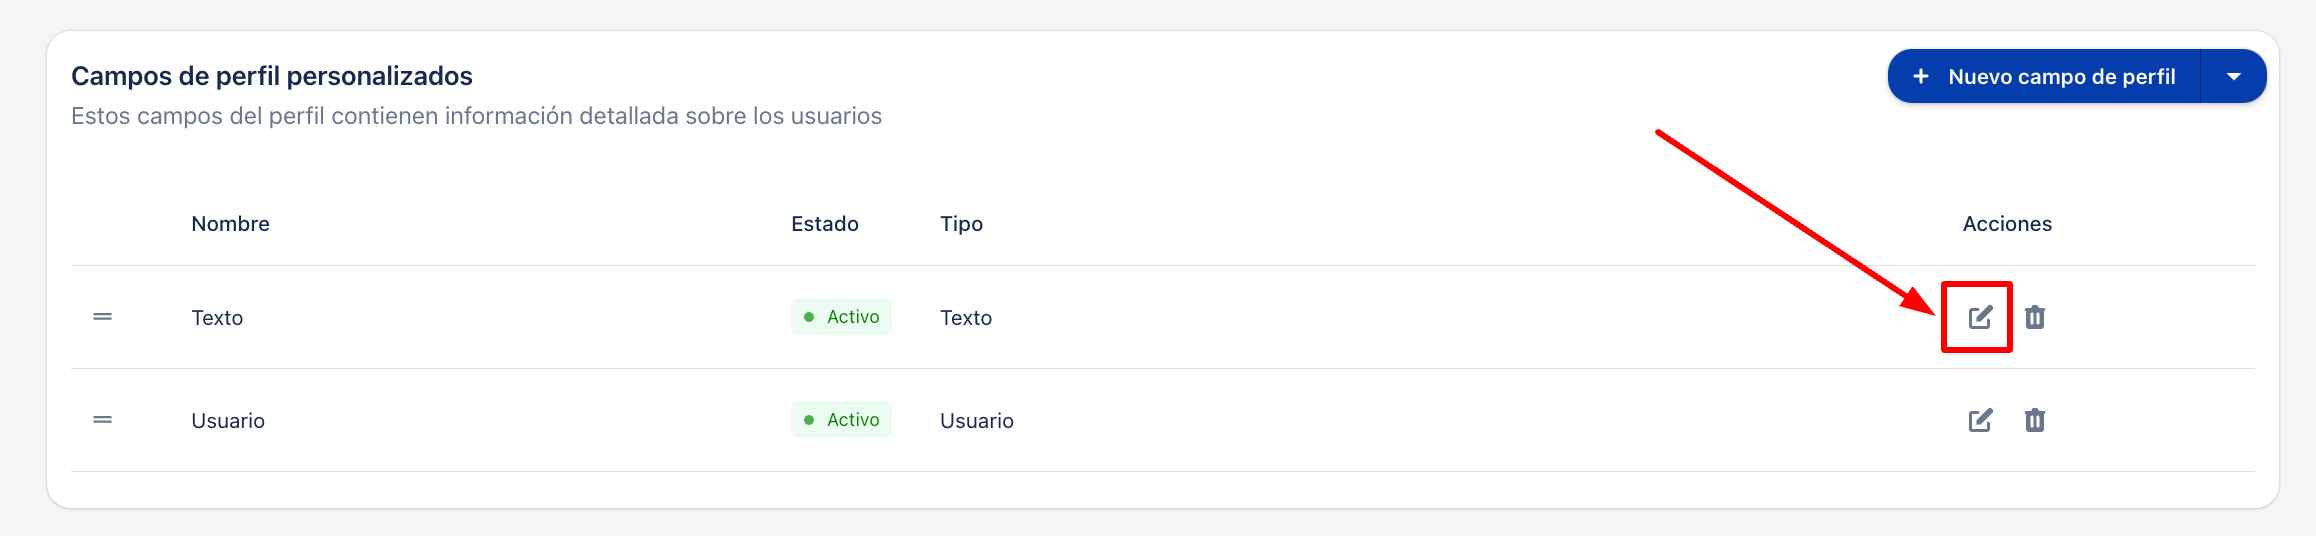Click the Texto field name
The width and height of the screenshot is (2316, 536).
[217, 318]
